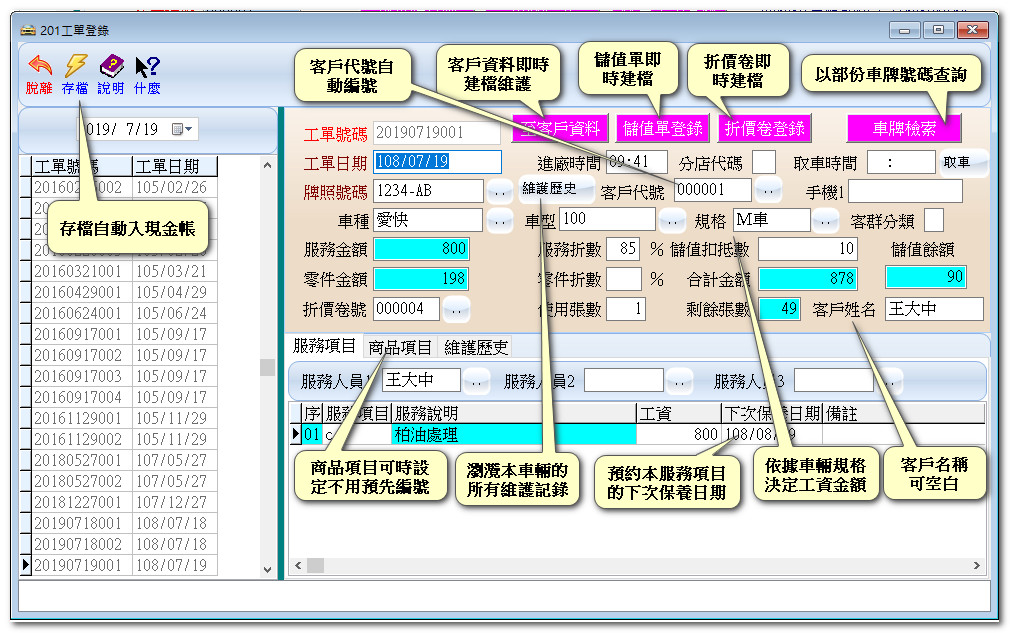The width and height of the screenshot is (1010, 633).
Task: Click the work order list scrollbar down arrow
Action: tap(267, 569)
